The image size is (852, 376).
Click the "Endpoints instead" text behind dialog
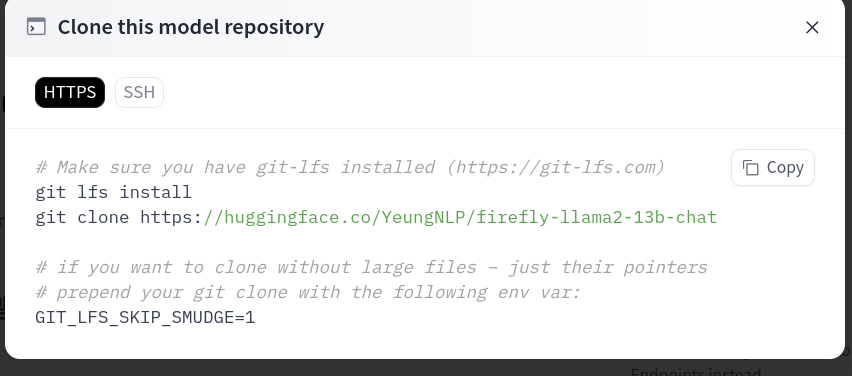point(695,372)
